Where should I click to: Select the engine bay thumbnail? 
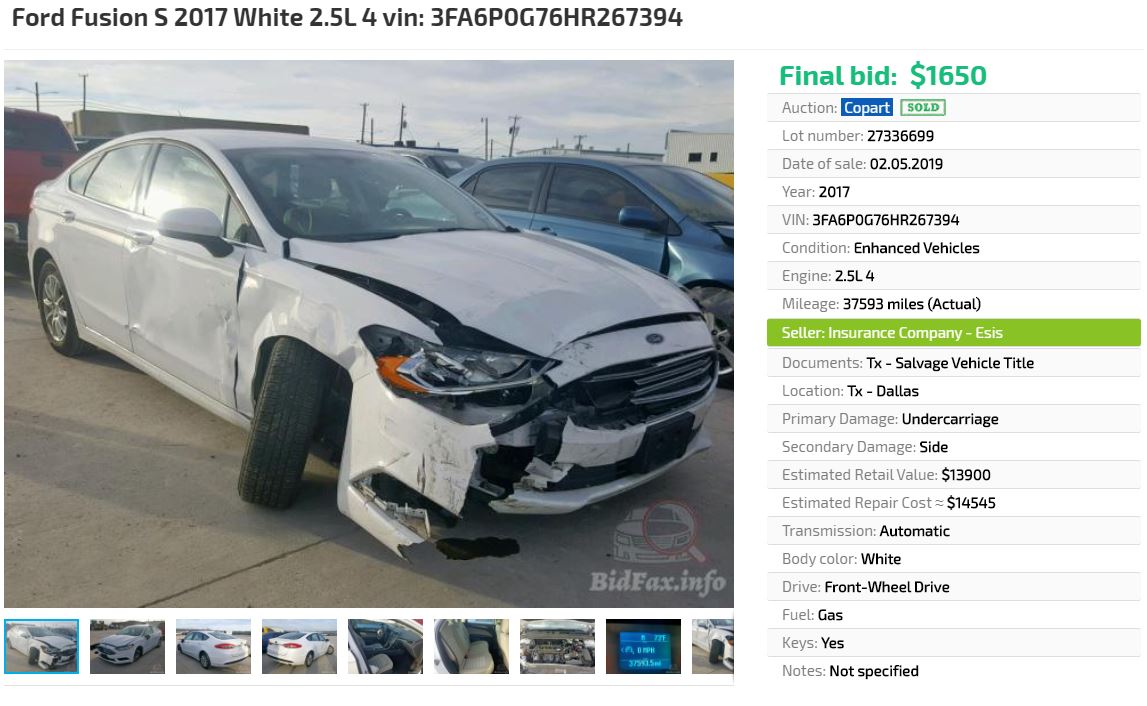(x=557, y=646)
